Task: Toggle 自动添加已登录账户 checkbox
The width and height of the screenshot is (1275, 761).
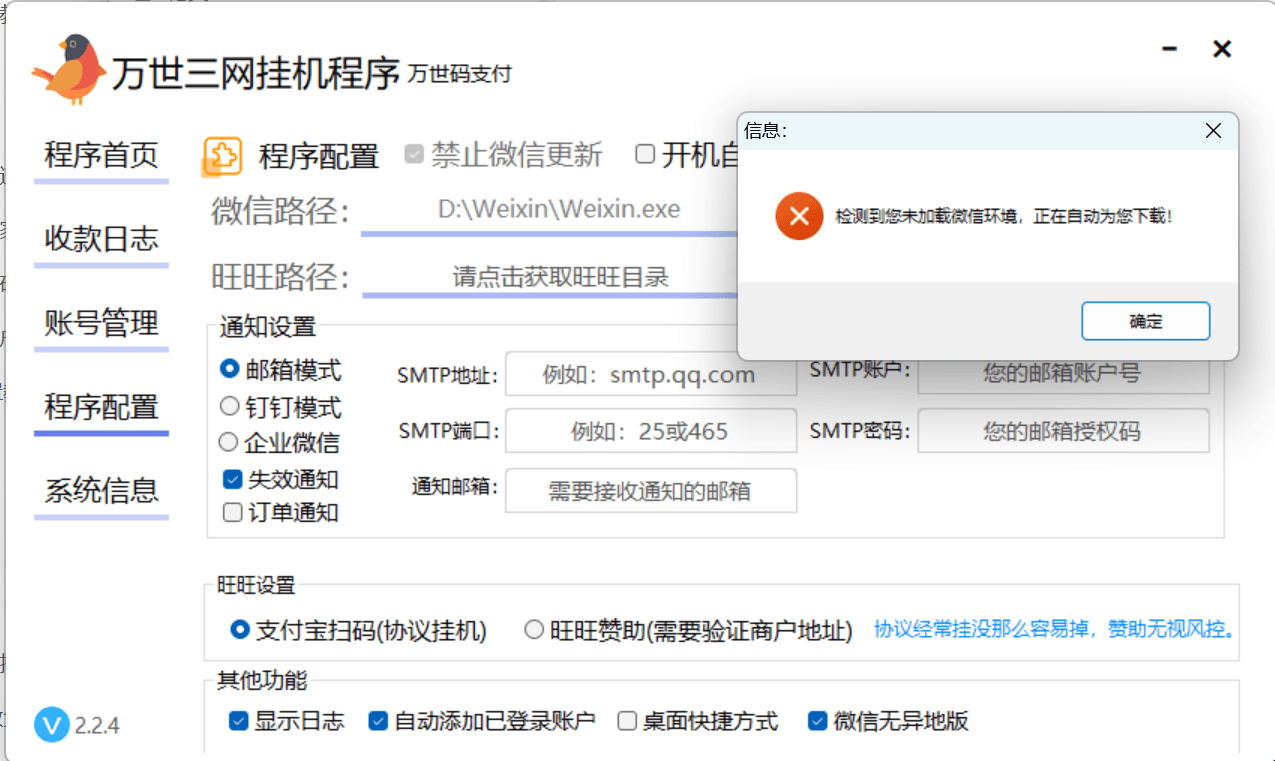Action: point(482,721)
